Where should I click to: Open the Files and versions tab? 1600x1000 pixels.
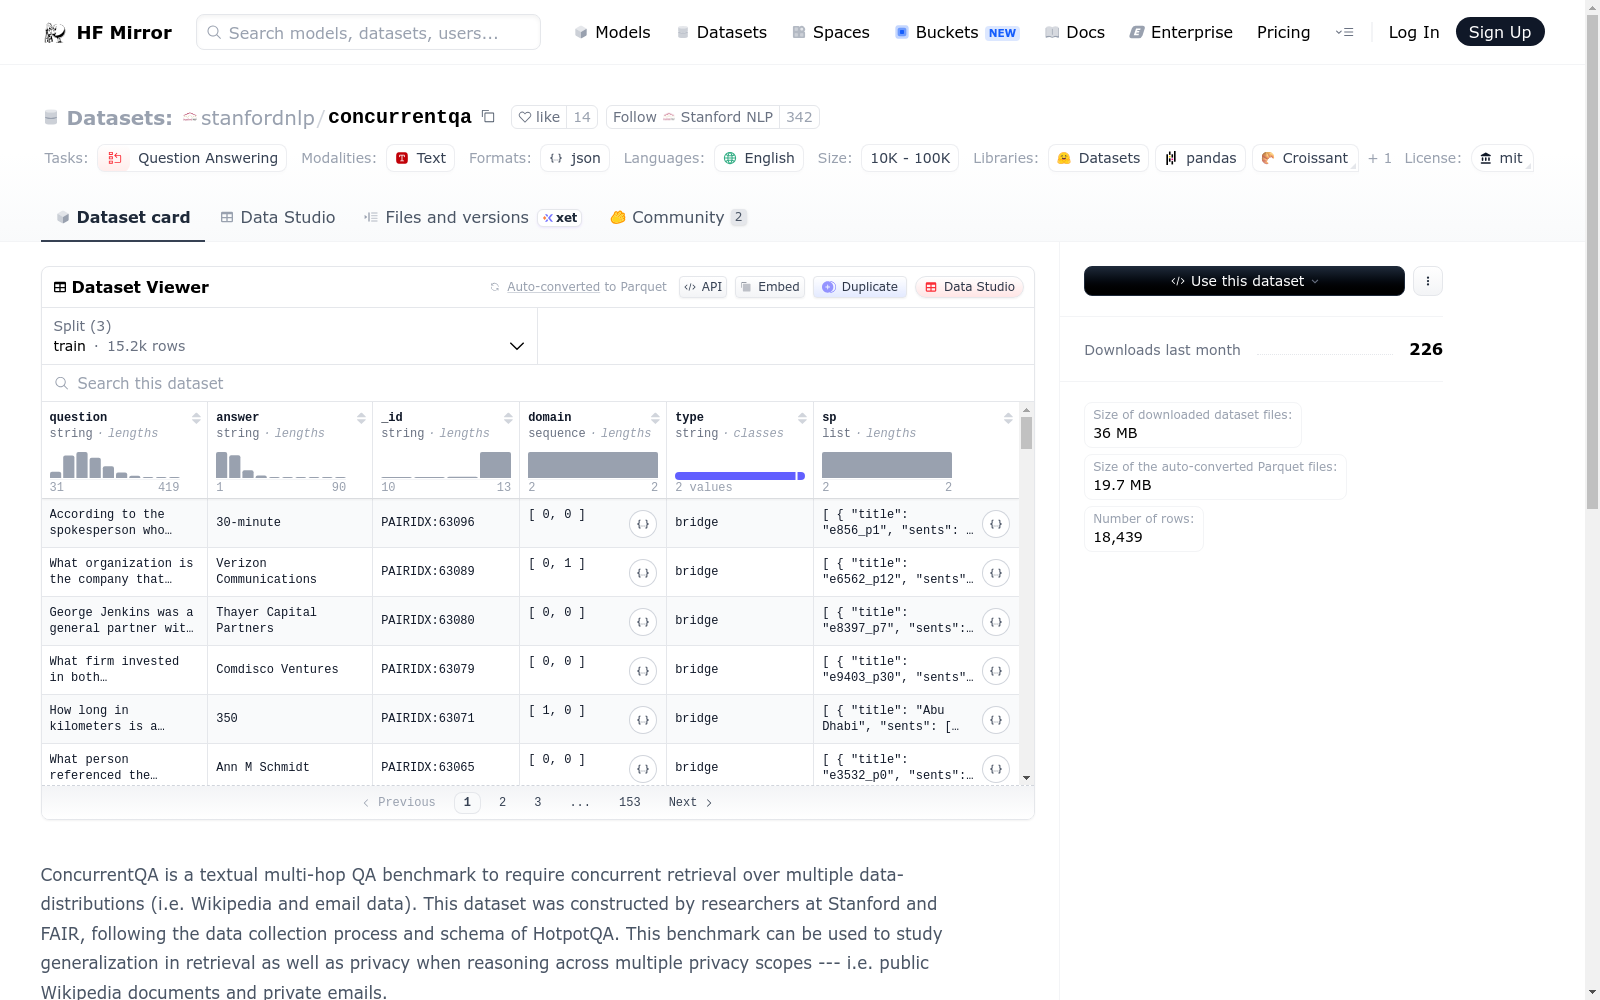[472, 217]
